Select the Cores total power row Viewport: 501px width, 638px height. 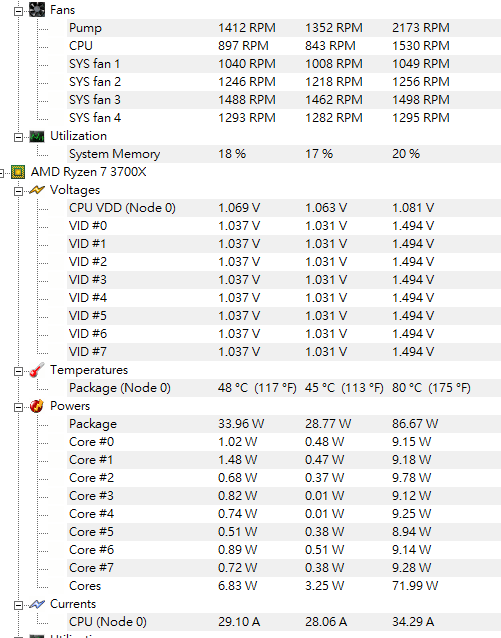coord(284,586)
